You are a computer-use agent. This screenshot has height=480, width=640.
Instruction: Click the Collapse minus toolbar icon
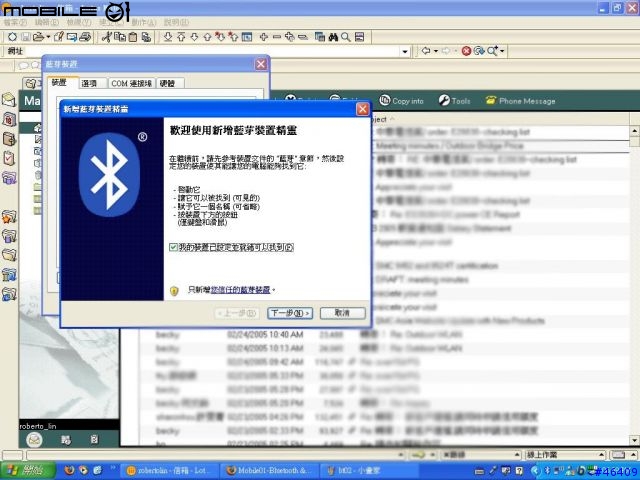277,37
